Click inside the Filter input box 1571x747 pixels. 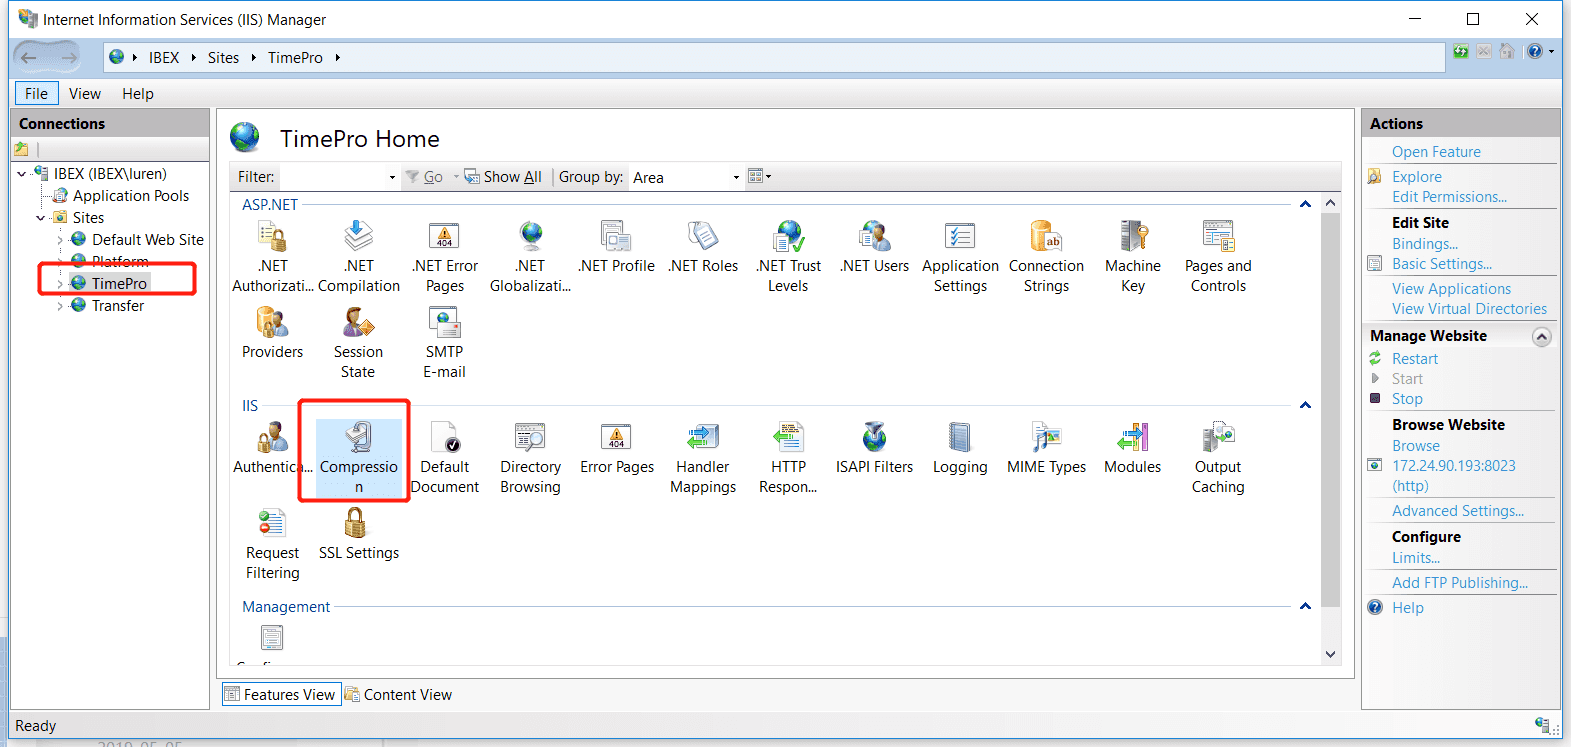point(334,177)
